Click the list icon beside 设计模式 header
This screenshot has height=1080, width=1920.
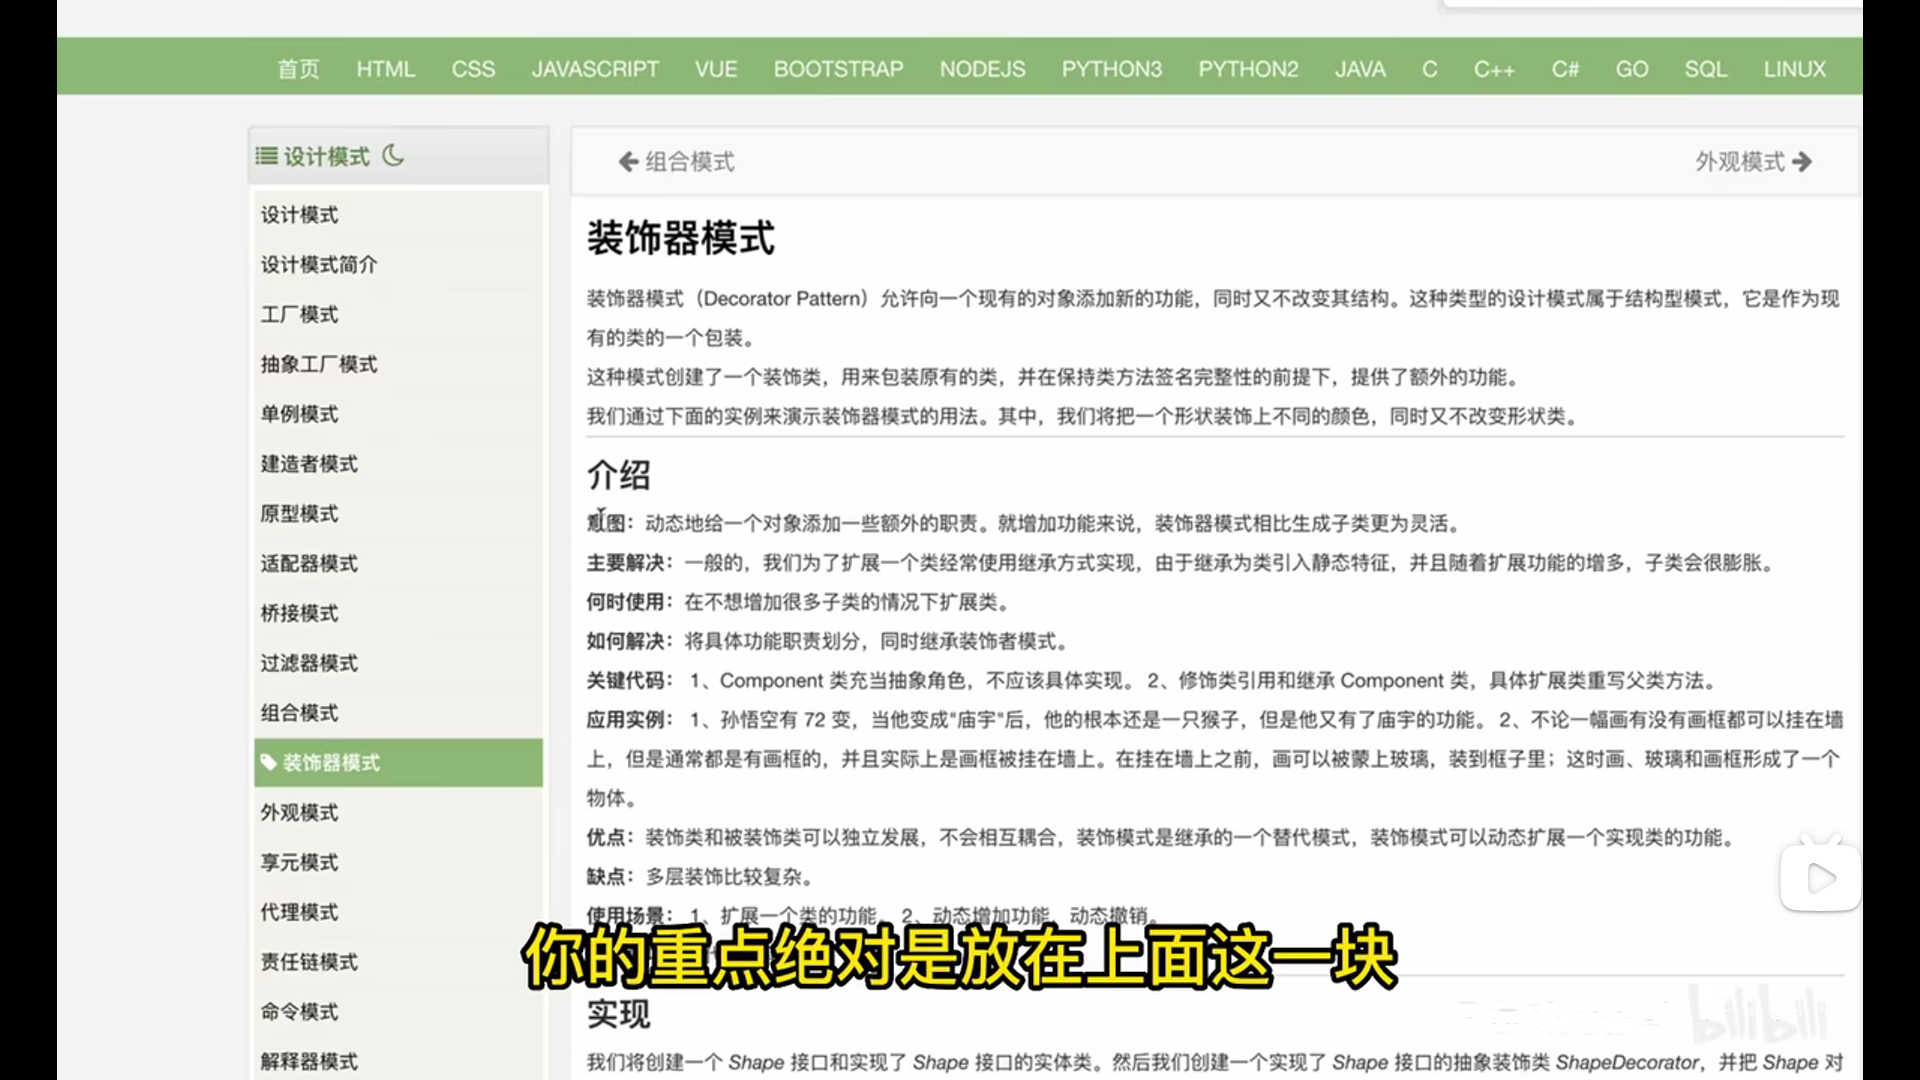266,156
